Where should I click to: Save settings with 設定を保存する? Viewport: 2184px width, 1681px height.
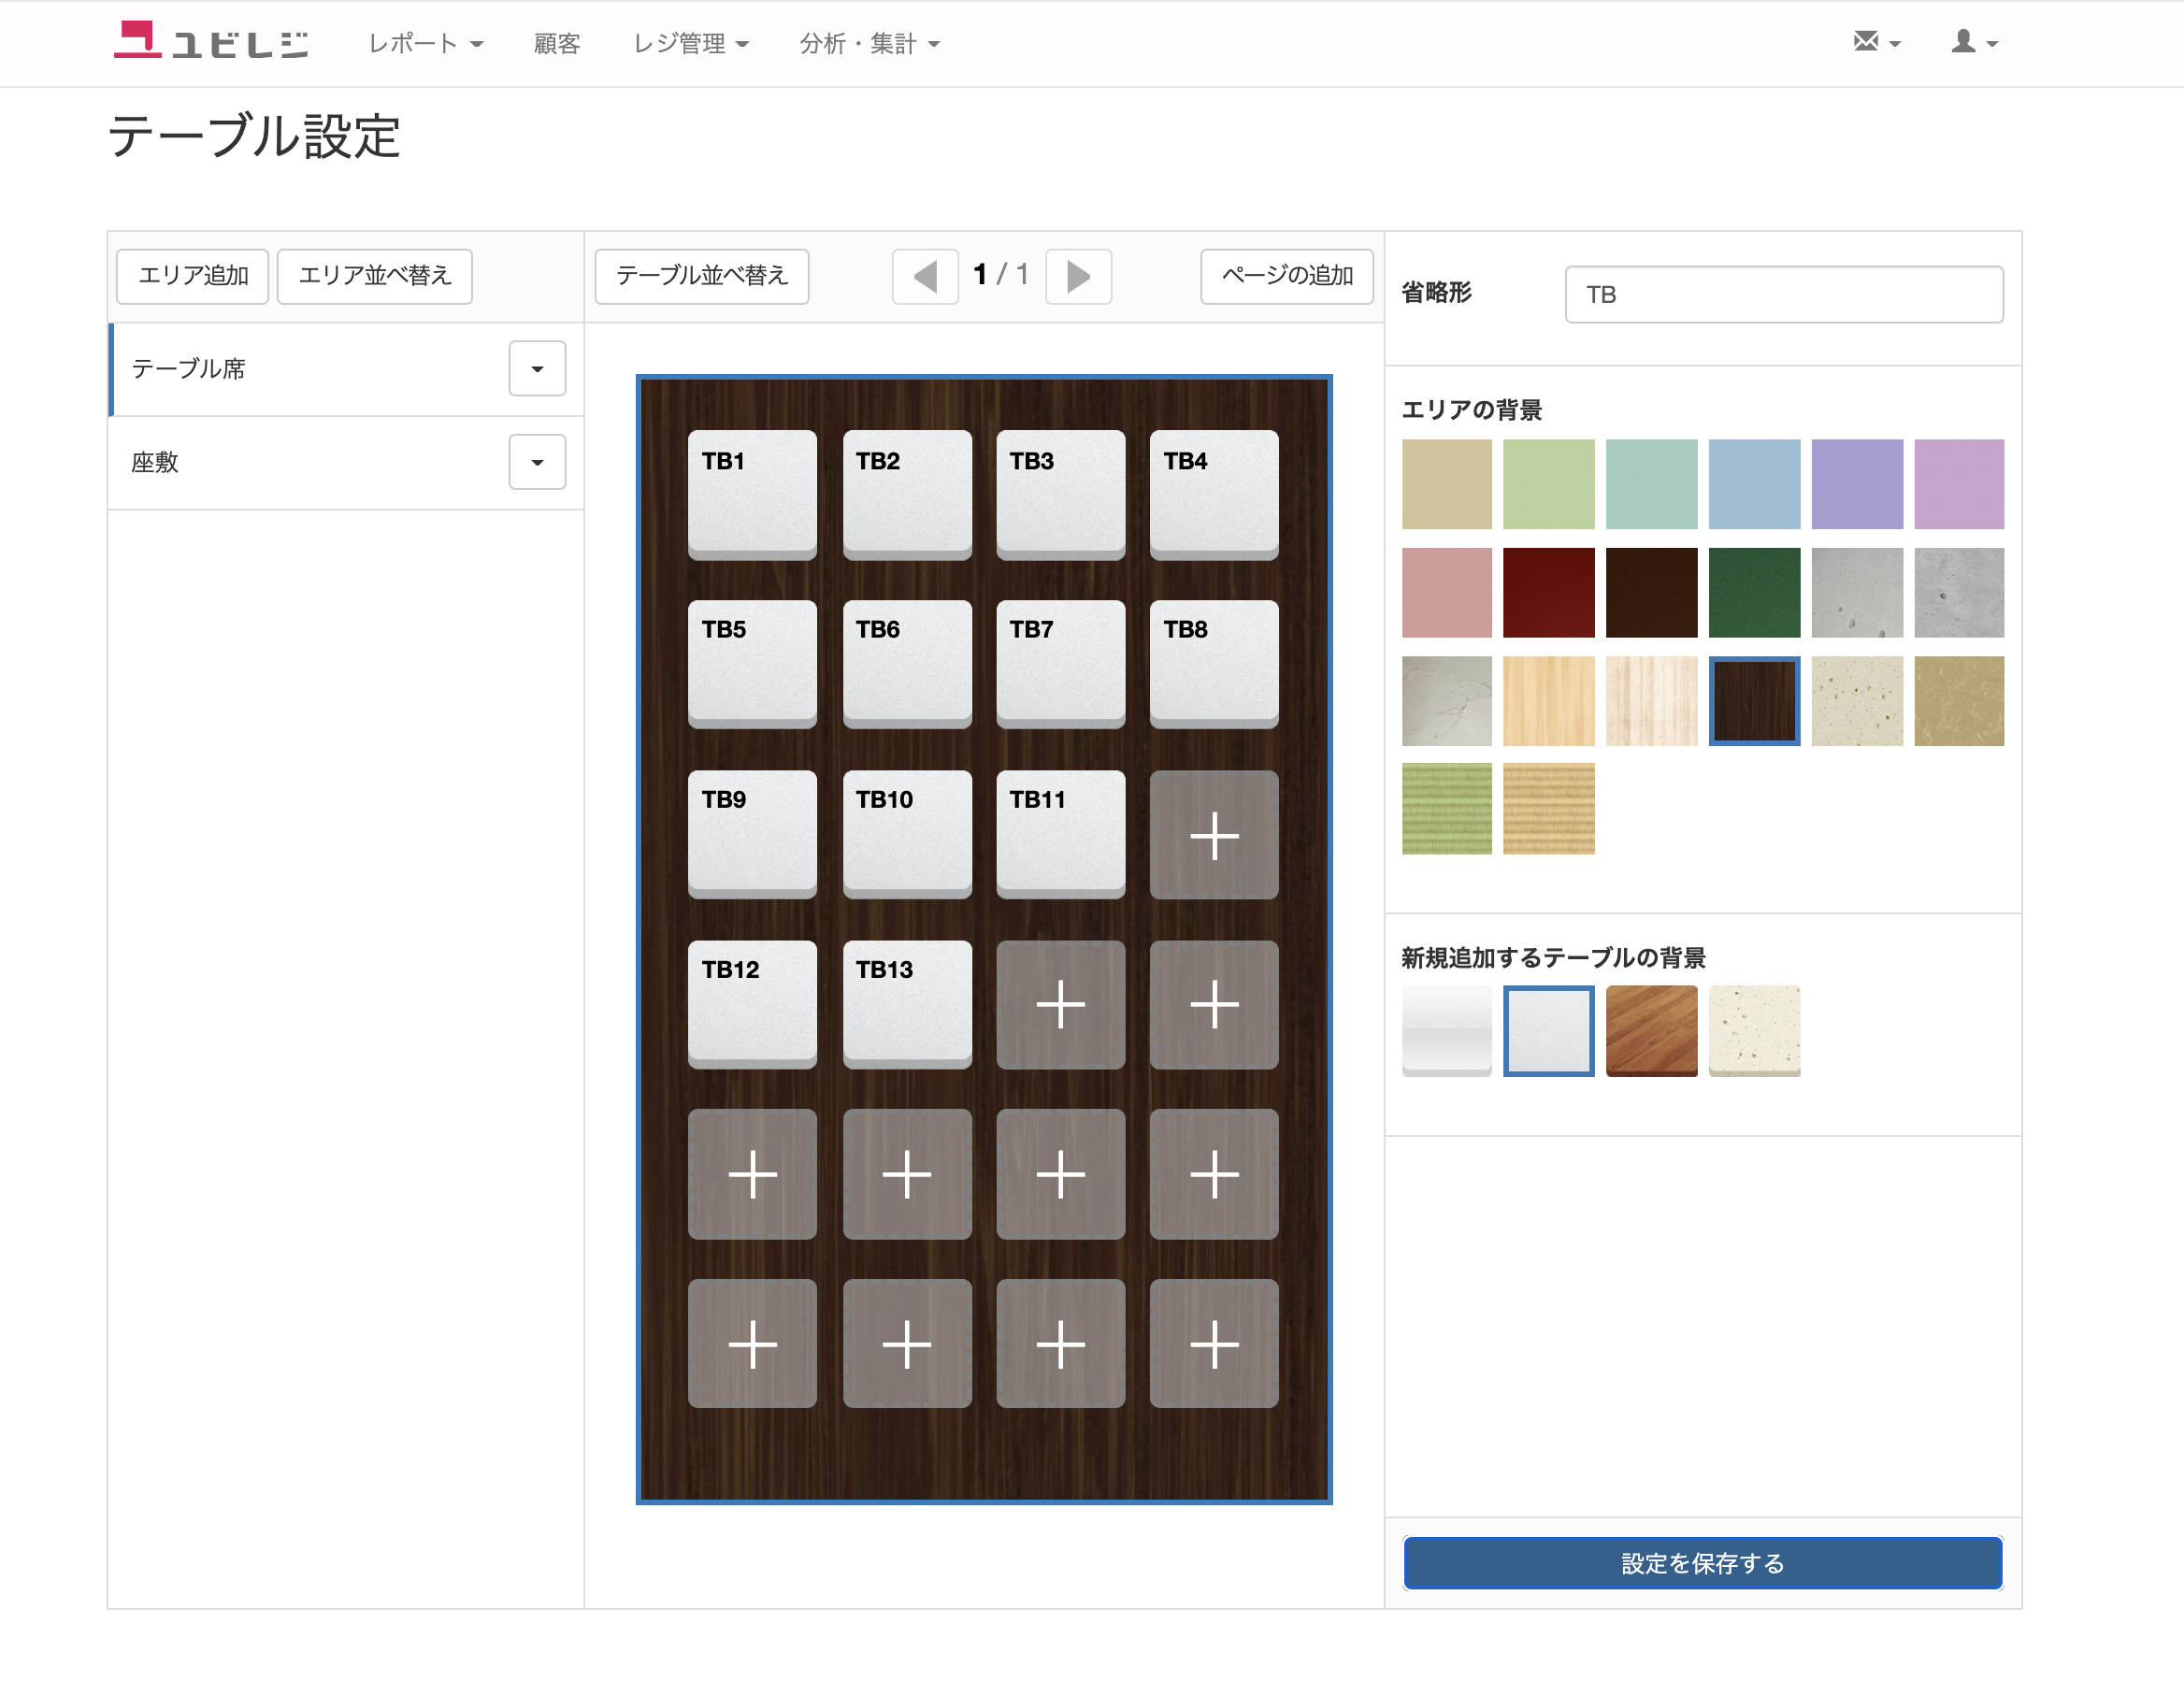[x=1702, y=1563]
